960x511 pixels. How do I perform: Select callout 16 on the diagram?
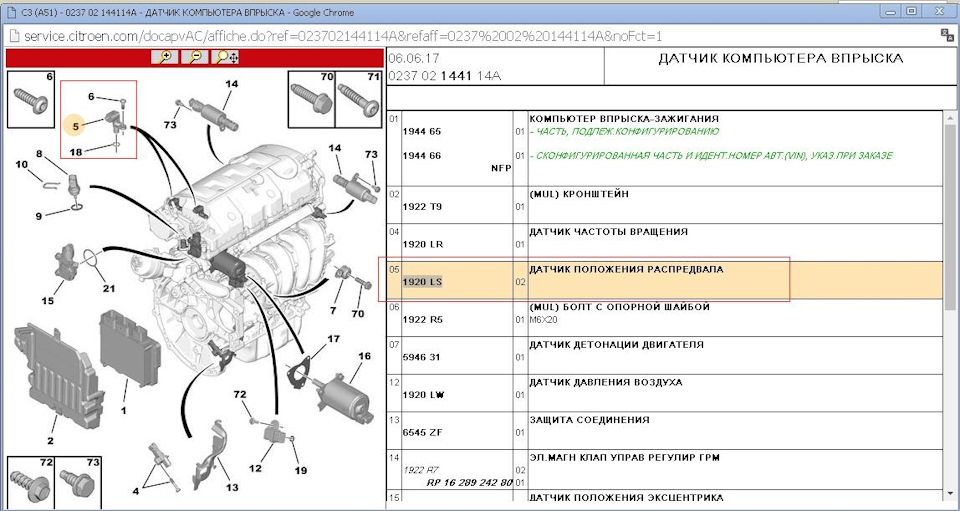coord(365,356)
